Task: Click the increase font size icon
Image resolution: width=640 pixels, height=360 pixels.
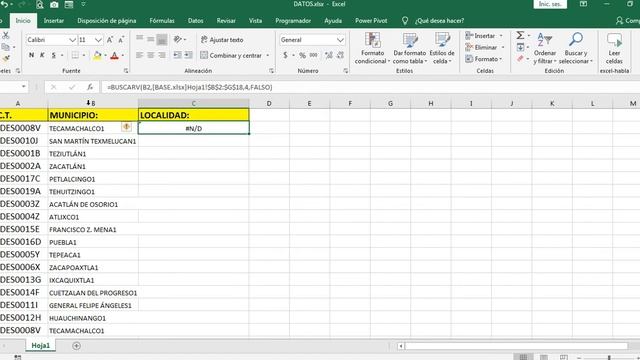Action: [x=110, y=40]
